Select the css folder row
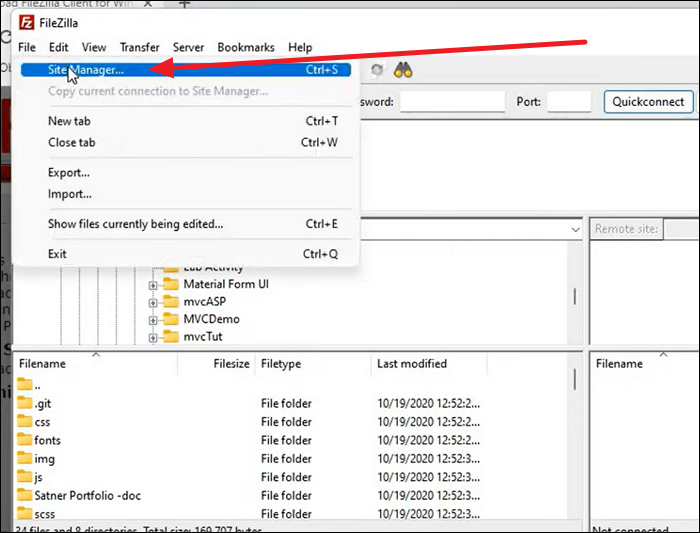This screenshot has height=533, width=700. pos(292,421)
